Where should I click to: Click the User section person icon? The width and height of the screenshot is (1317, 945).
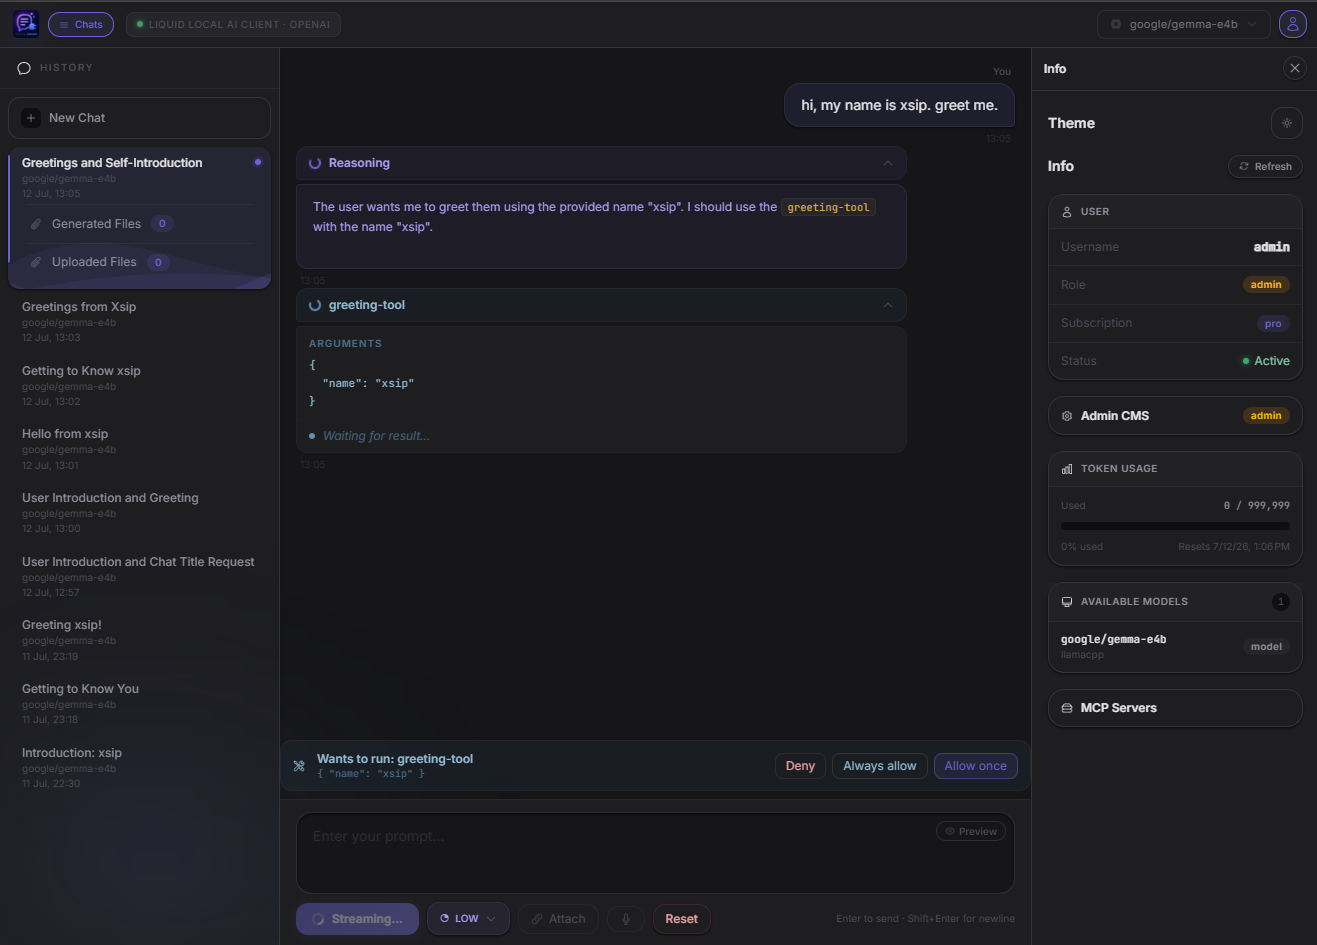click(x=1067, y=212)
